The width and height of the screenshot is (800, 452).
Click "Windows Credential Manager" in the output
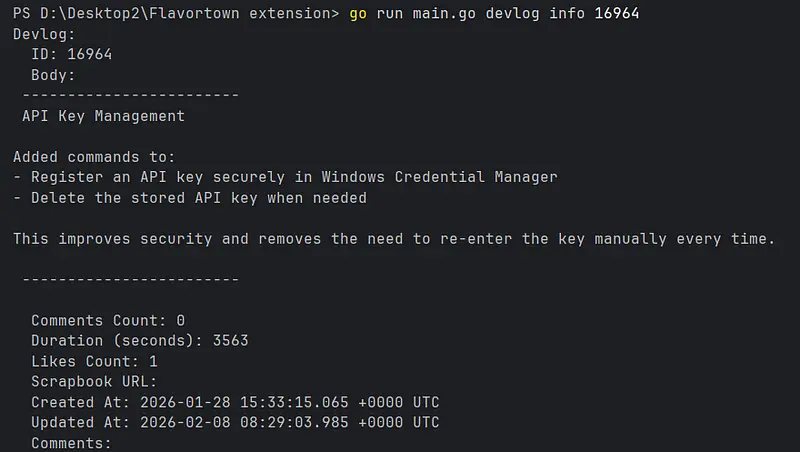click(440, 177)
